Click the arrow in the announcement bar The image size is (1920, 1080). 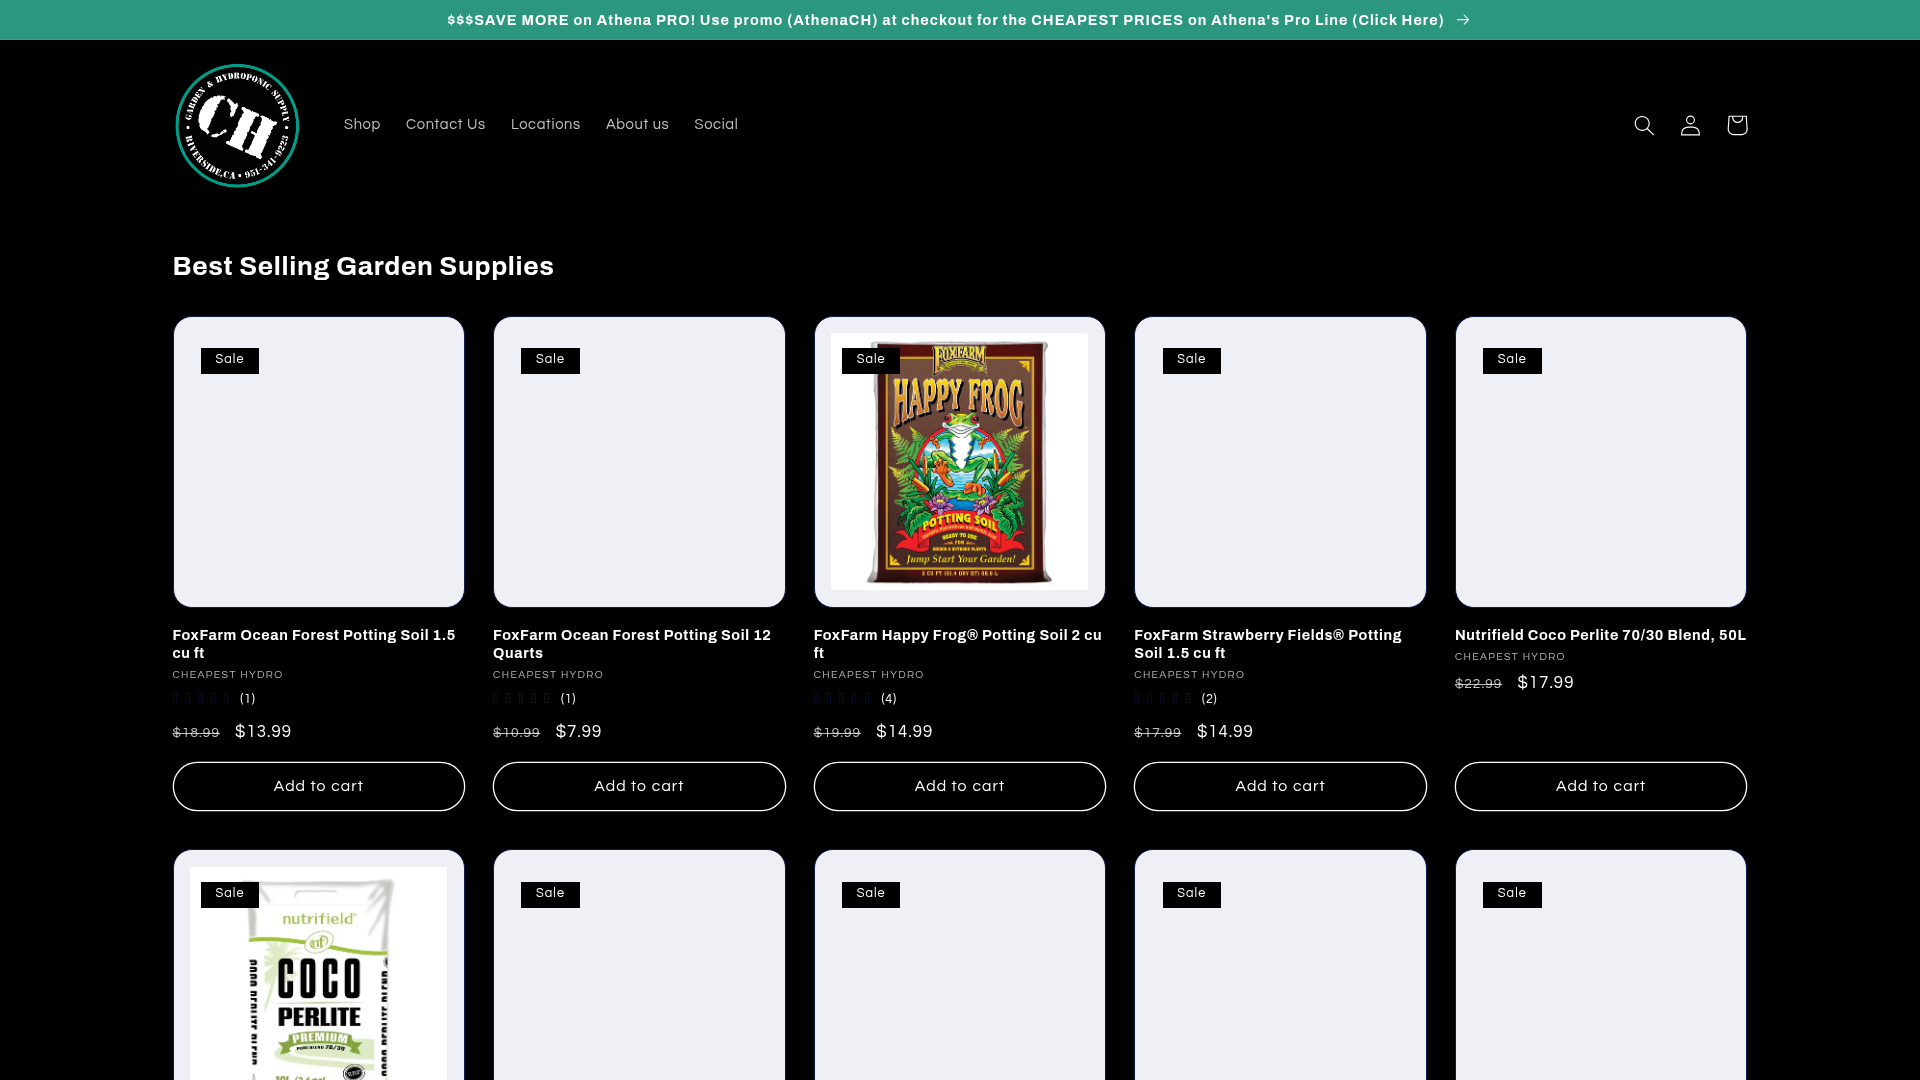[1464, 20]
